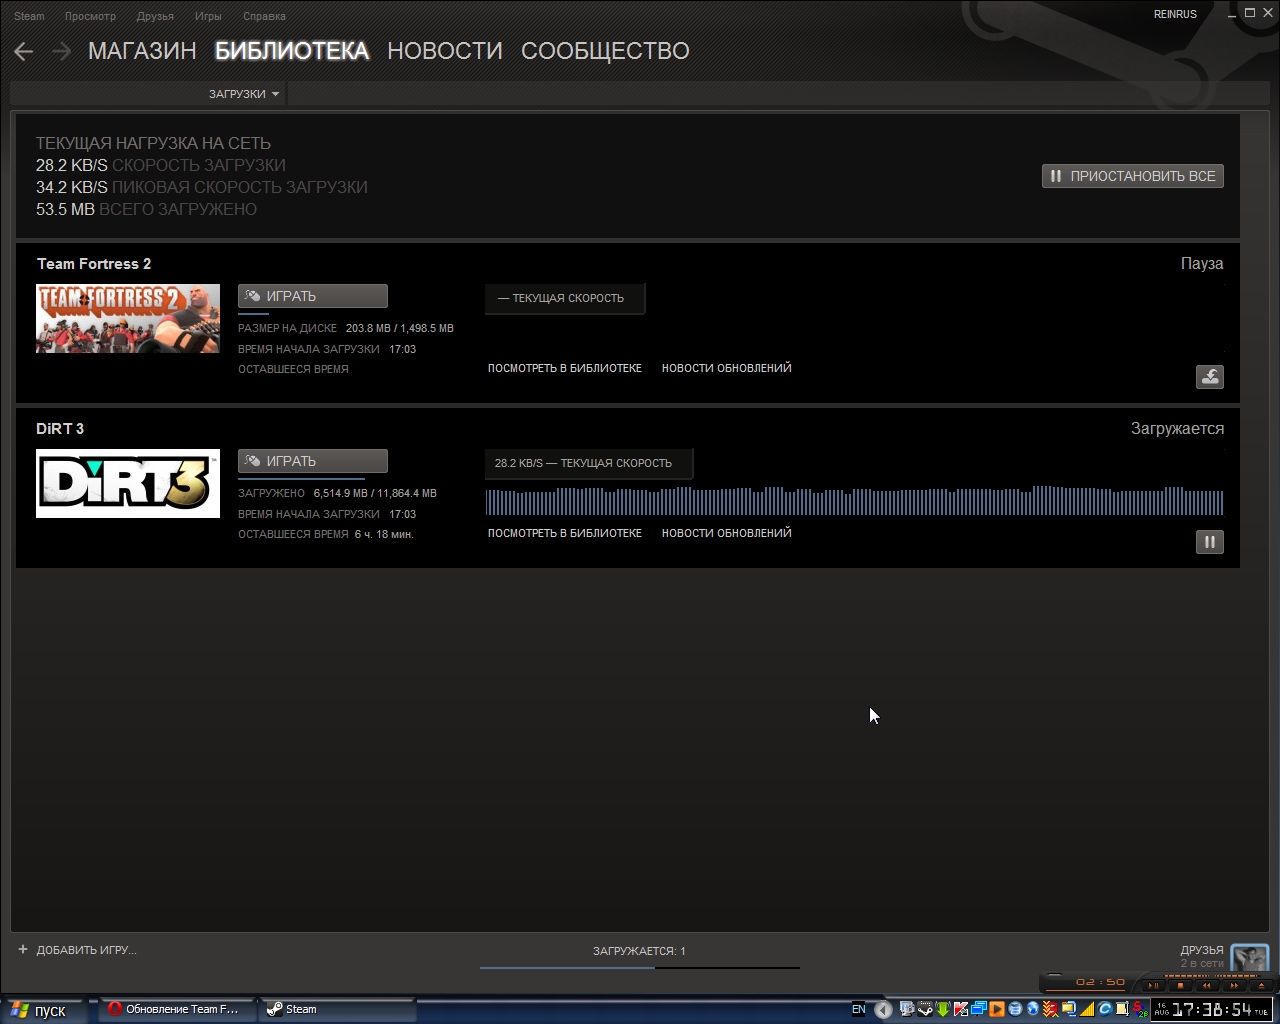Click the ЗАГРУЖАЕТСЯ: 1 status at the bottom

pyautogui.click(x=639, y=951)
